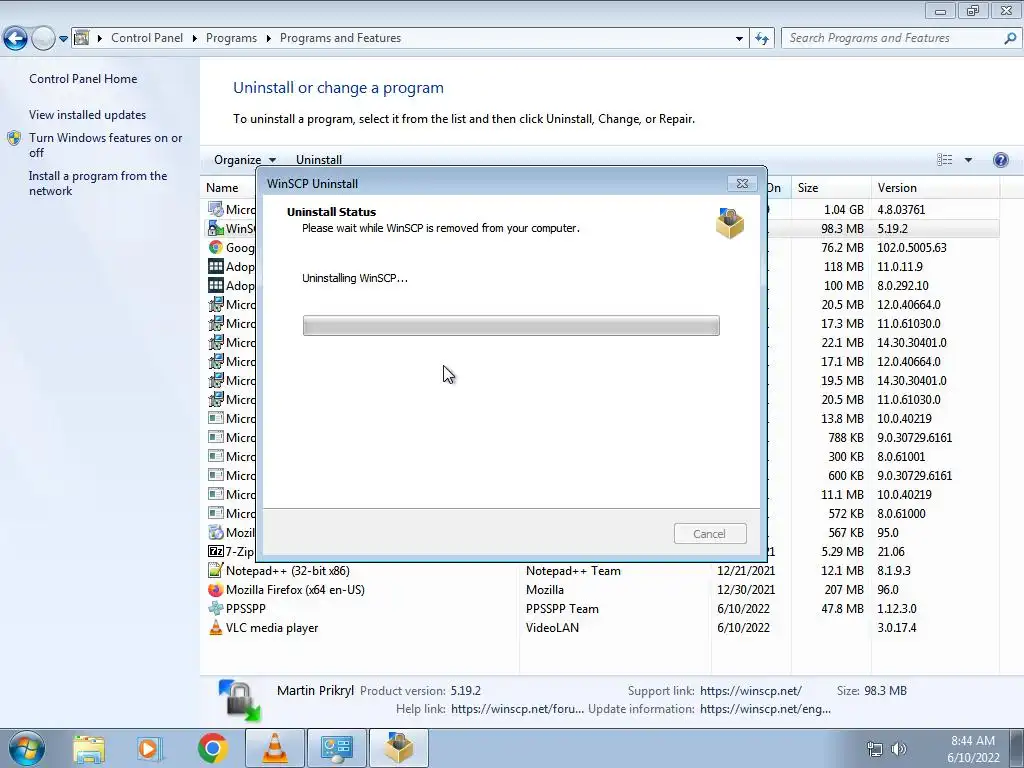Image resolution: width=1024 pixels, height=768 pixels.
Task: Open the update information link
Action: click(765, 709)
